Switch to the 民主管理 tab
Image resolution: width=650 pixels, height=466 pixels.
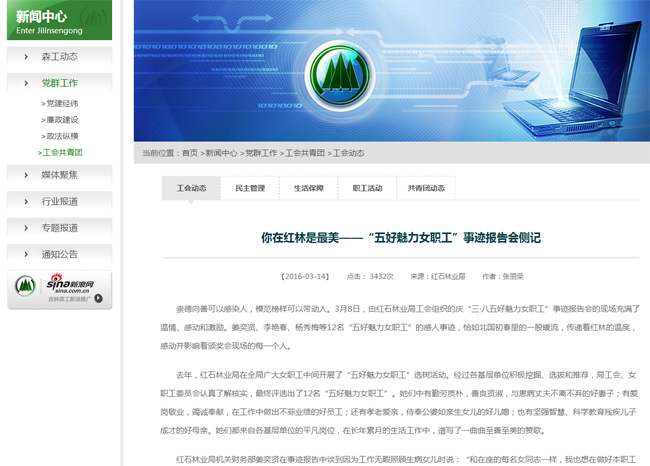250,188
